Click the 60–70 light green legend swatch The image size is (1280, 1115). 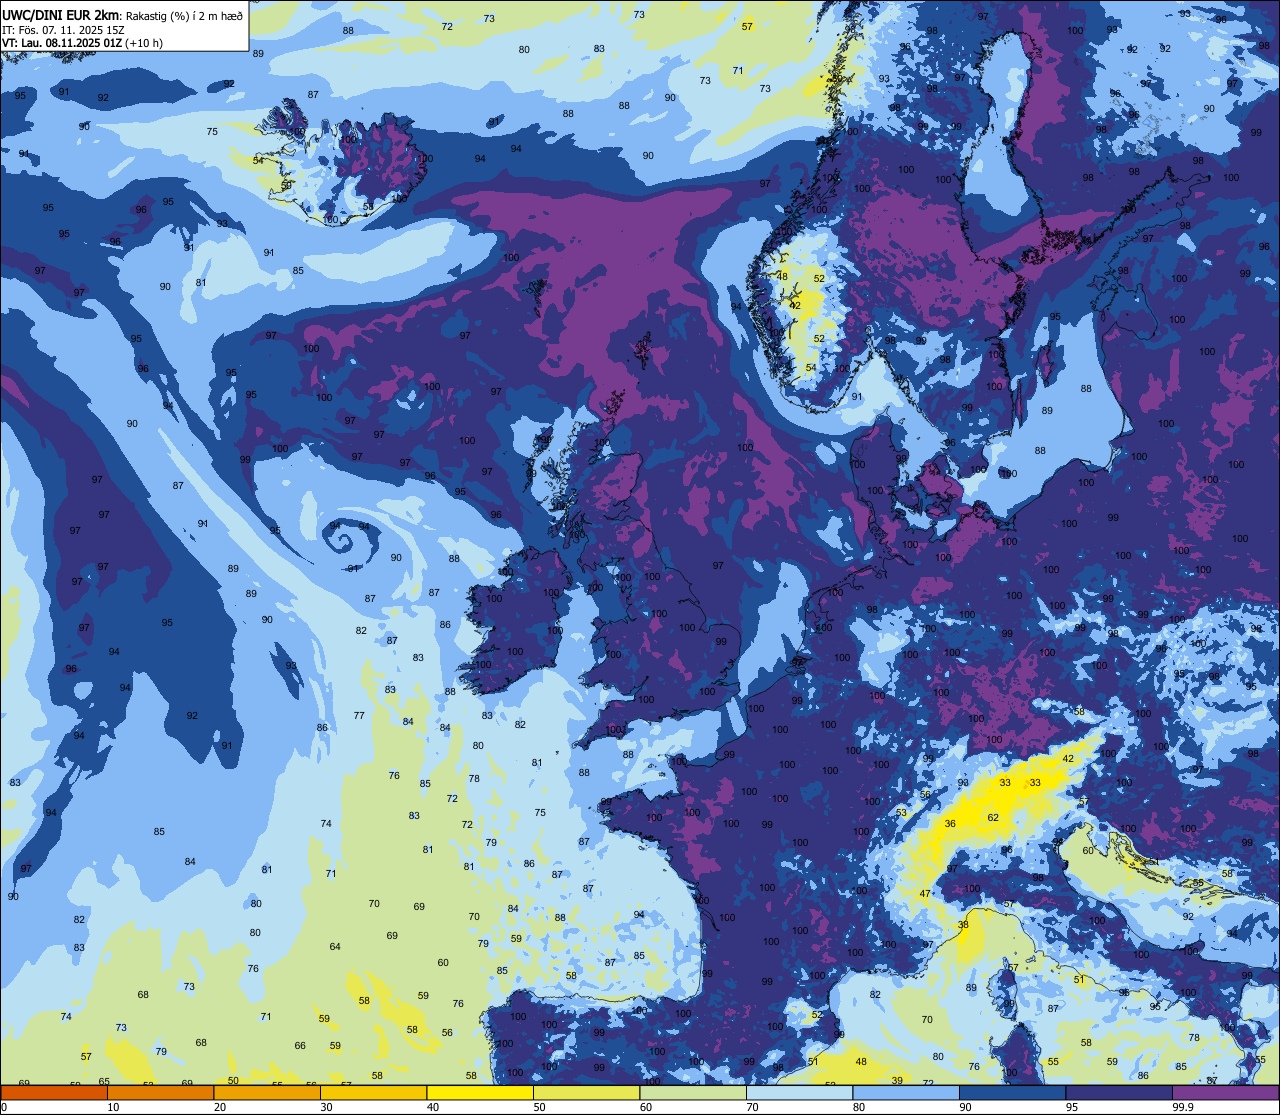pos(693,1092)
